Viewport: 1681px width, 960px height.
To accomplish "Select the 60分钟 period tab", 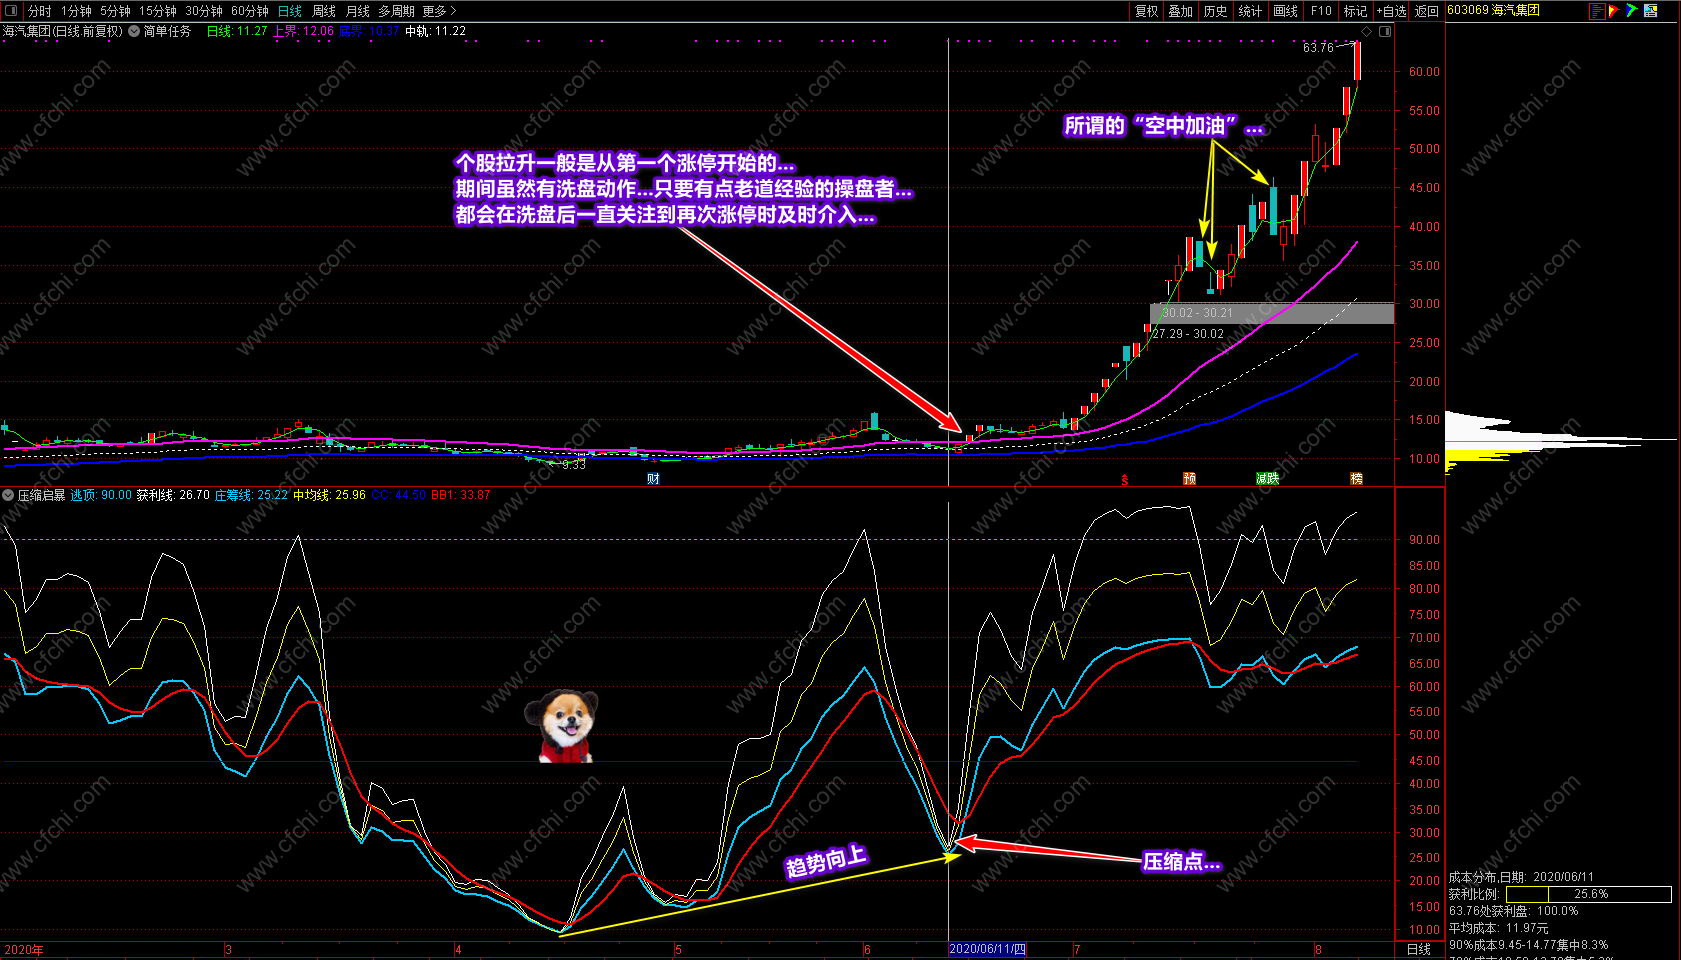I will coord(250,11).
